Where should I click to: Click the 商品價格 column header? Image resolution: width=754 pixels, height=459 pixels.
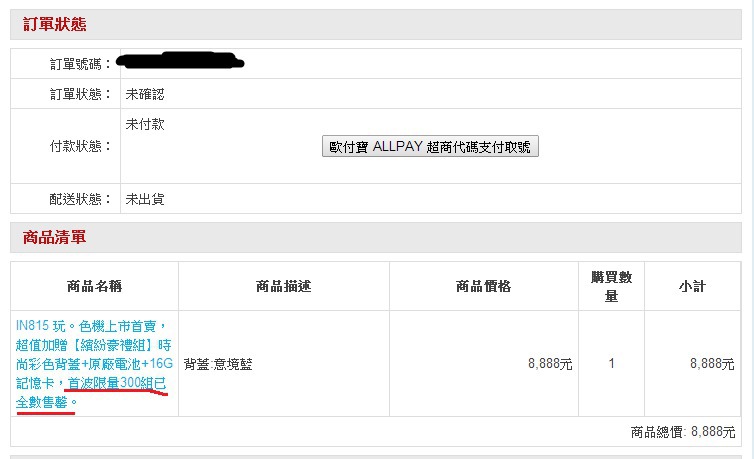(483, 286)
